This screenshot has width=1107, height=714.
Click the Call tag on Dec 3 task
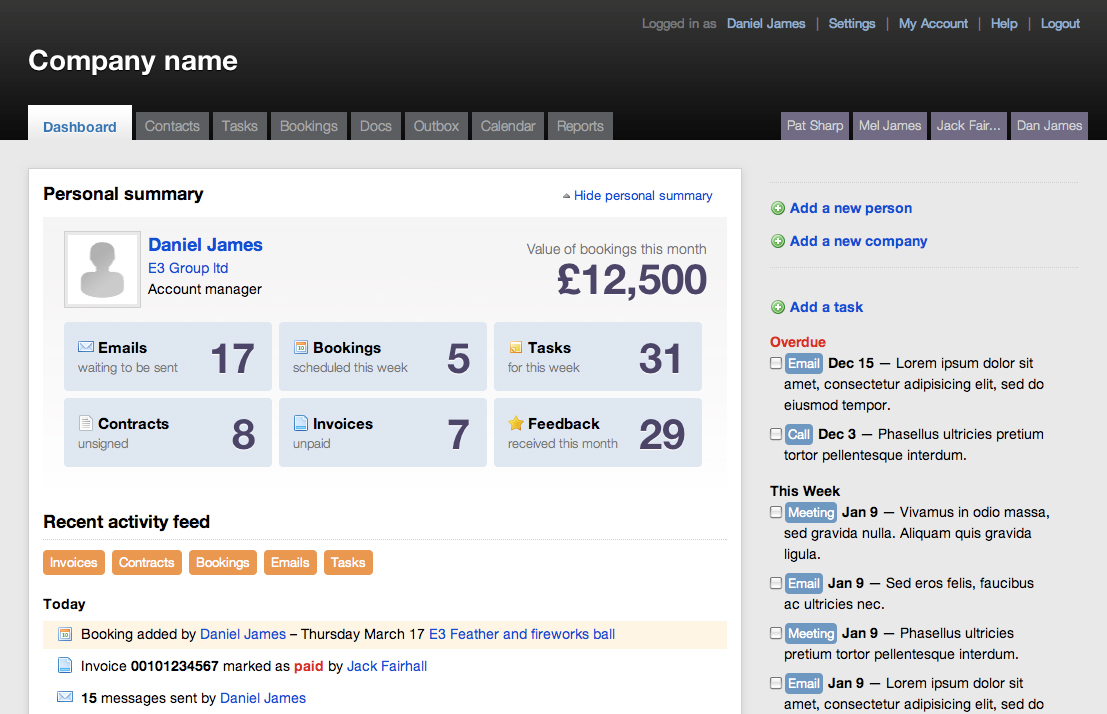tap(798, 434)
